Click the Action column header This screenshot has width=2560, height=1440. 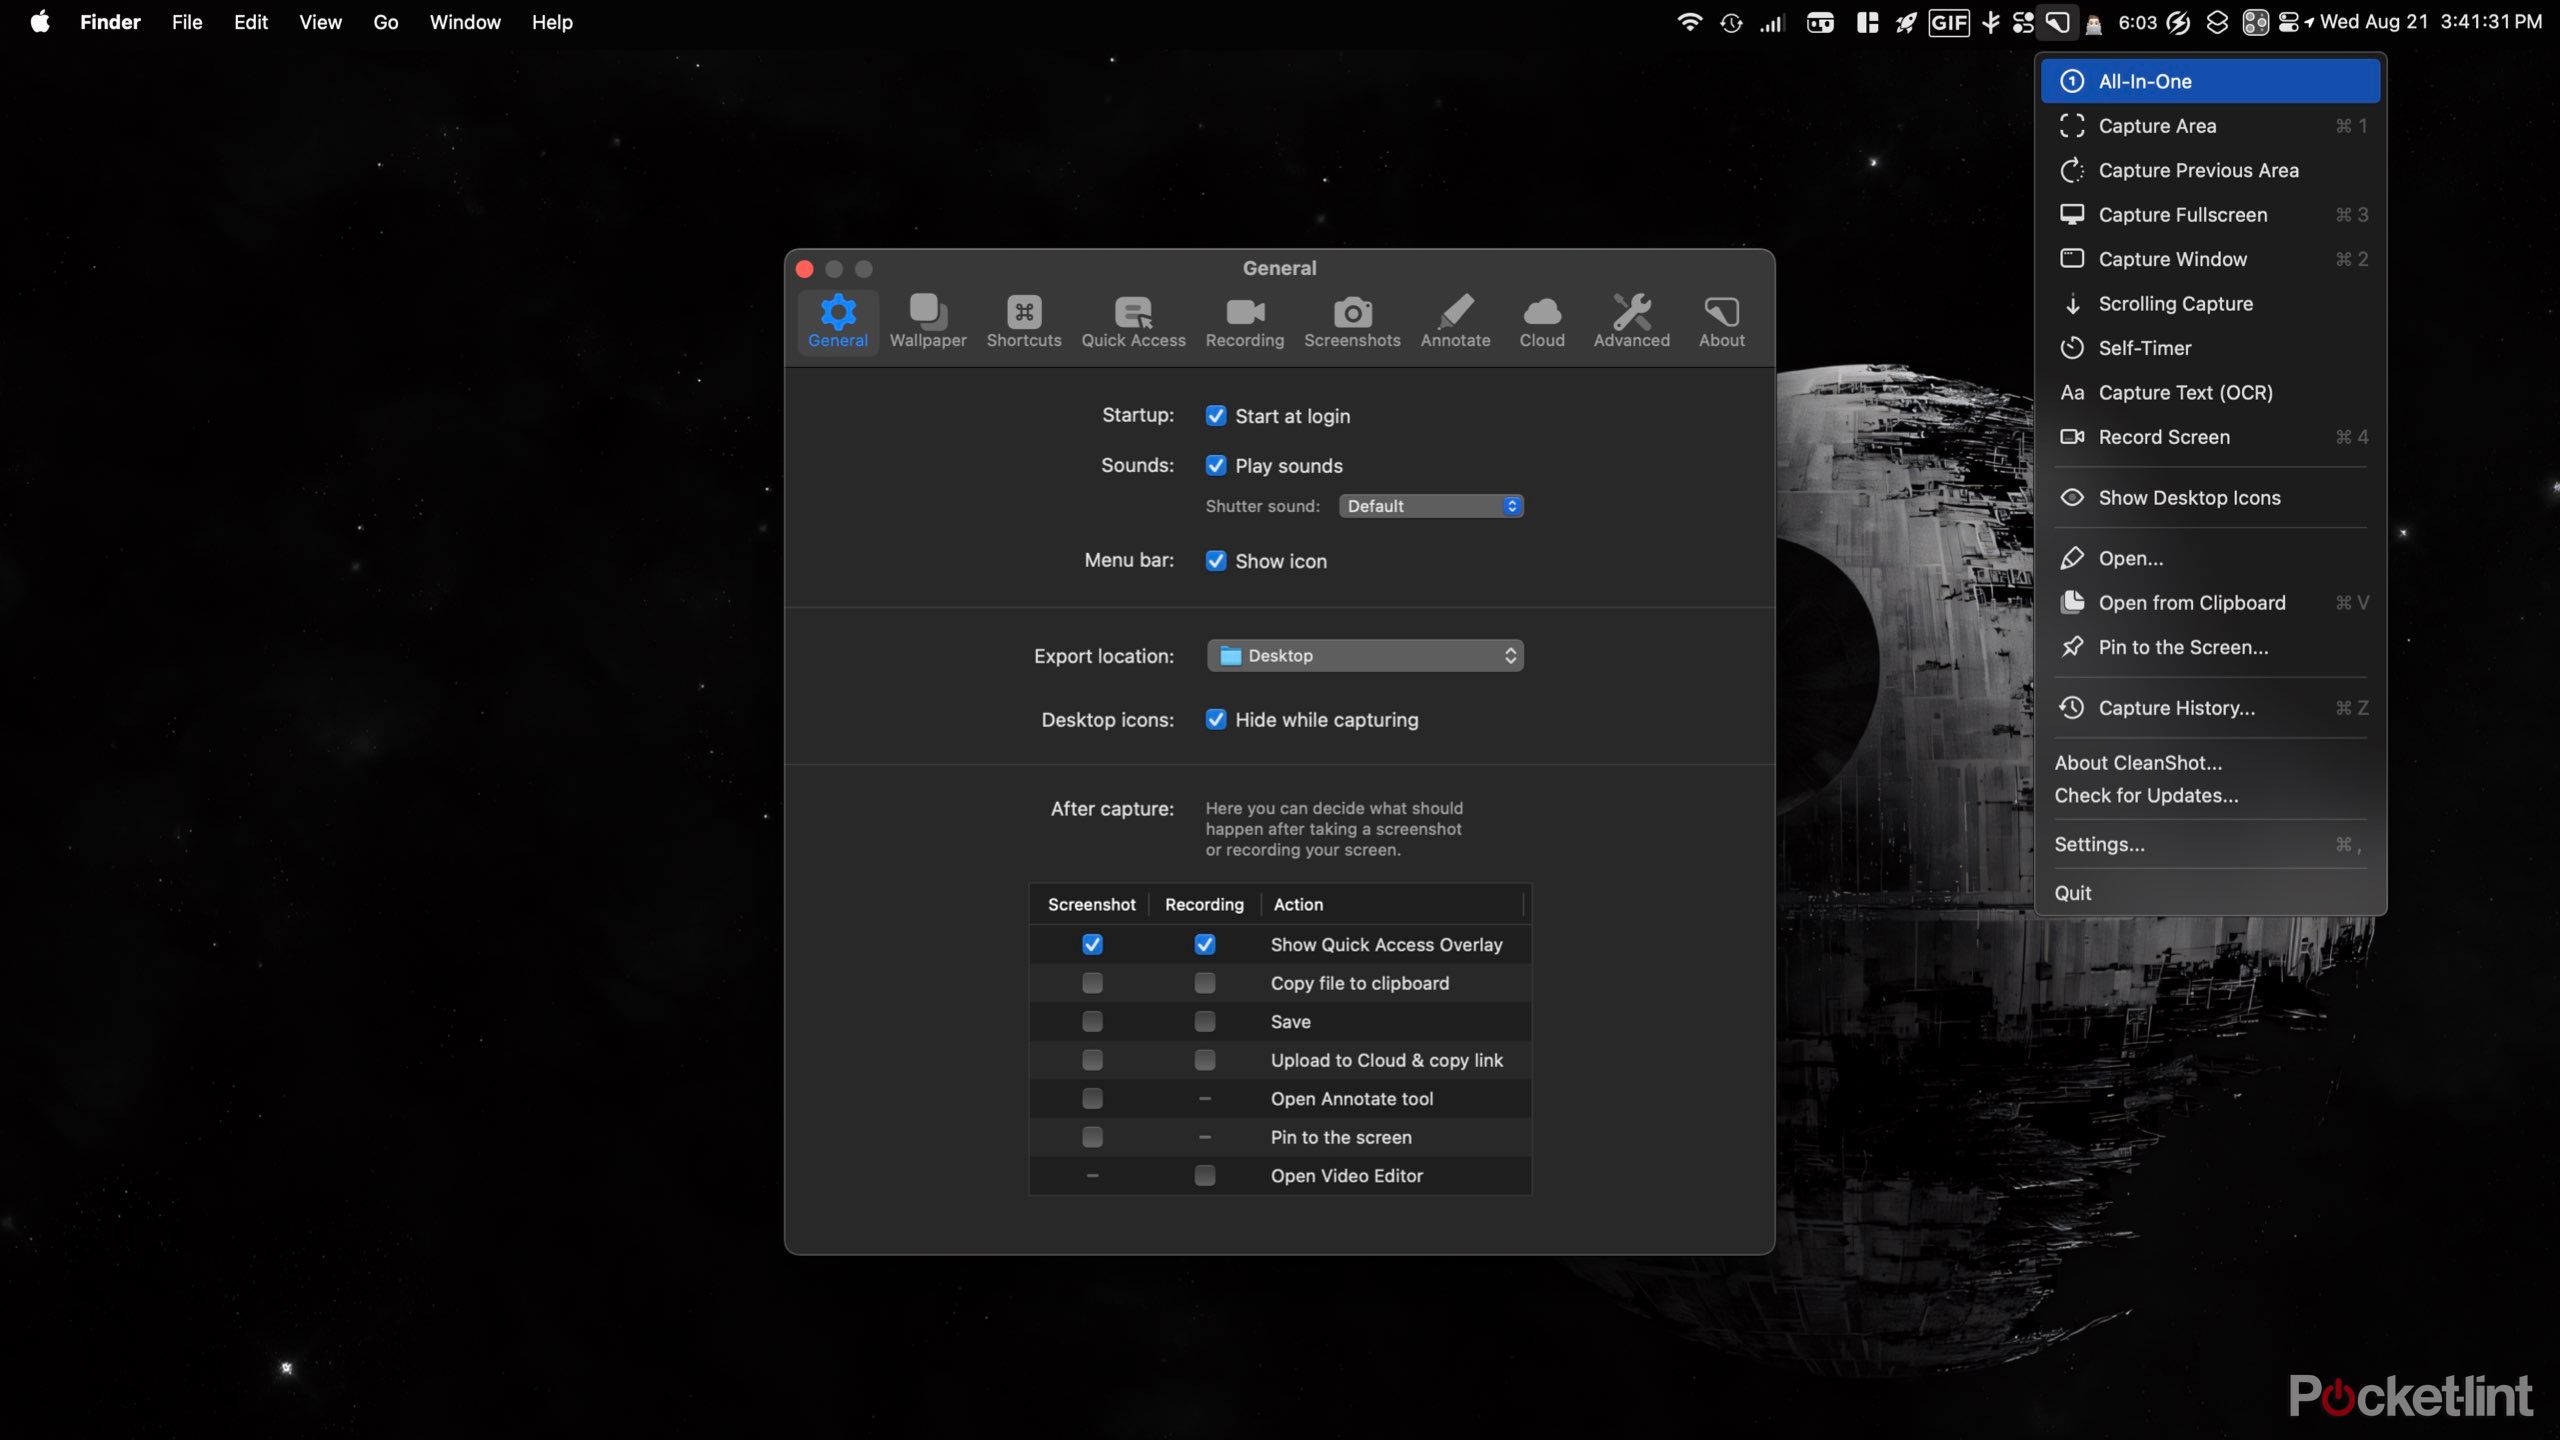(x=1392, y=905)
